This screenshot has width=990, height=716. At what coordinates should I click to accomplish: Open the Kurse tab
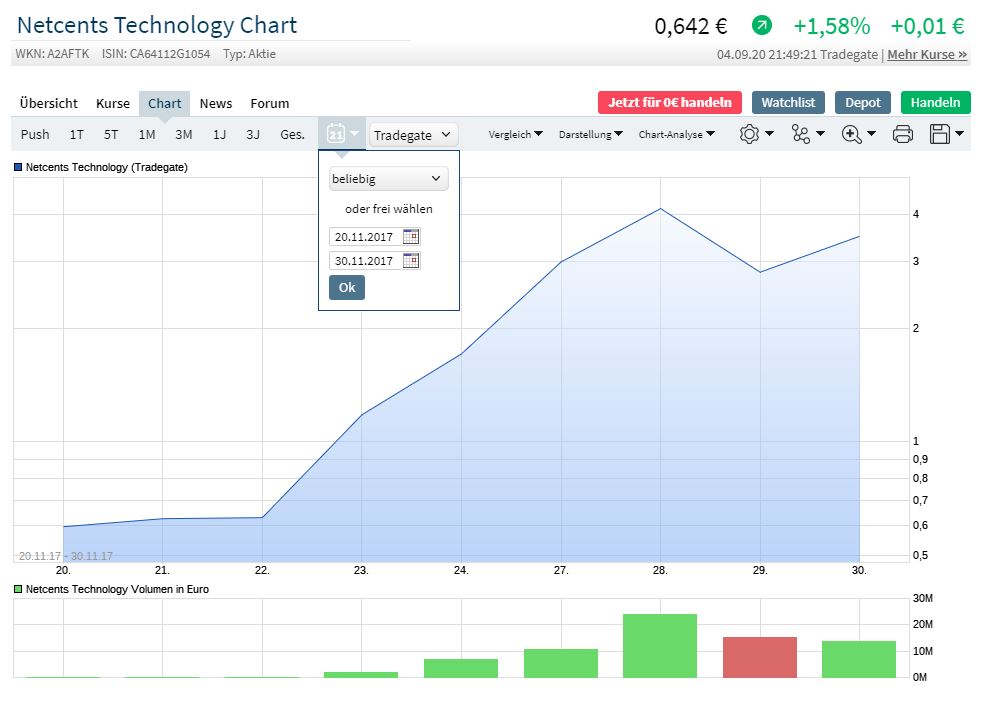click(113, 103)
